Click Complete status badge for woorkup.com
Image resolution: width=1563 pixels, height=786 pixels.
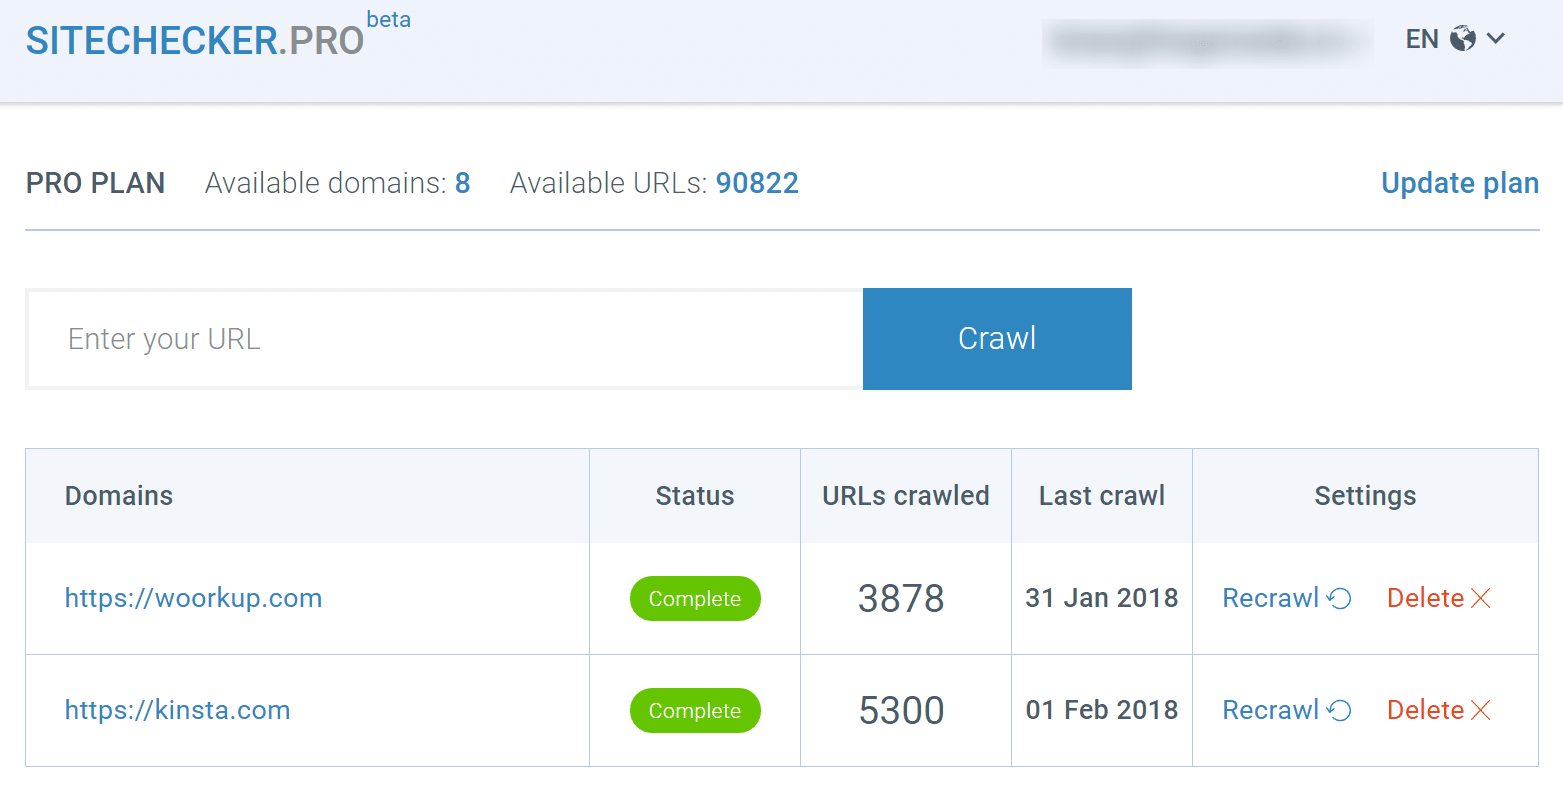click(x=695, y=598)
